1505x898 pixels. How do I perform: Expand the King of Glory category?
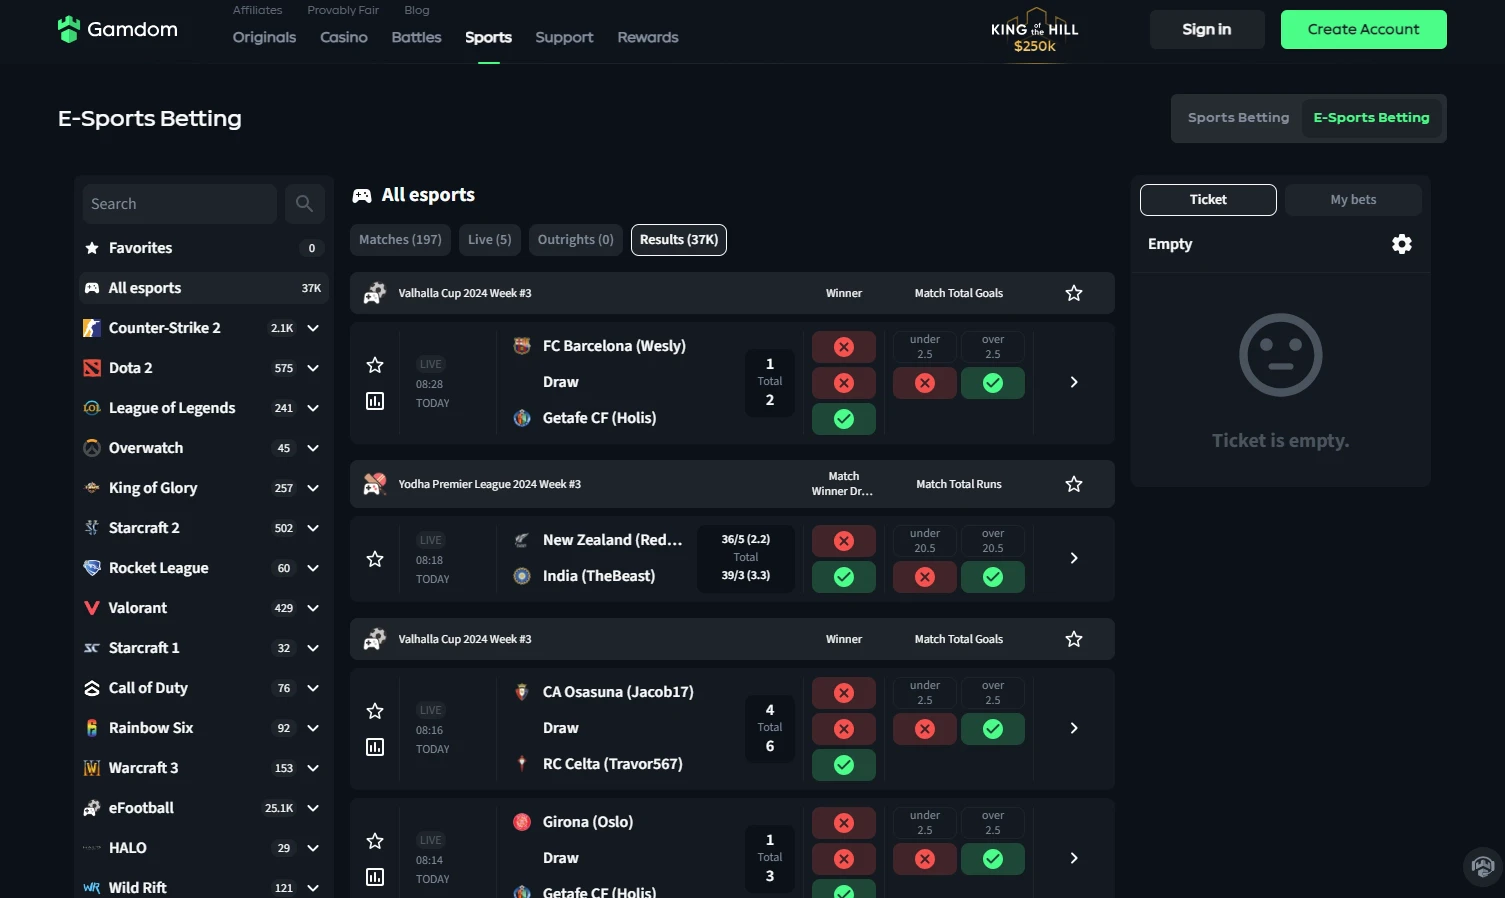(313, 488)
